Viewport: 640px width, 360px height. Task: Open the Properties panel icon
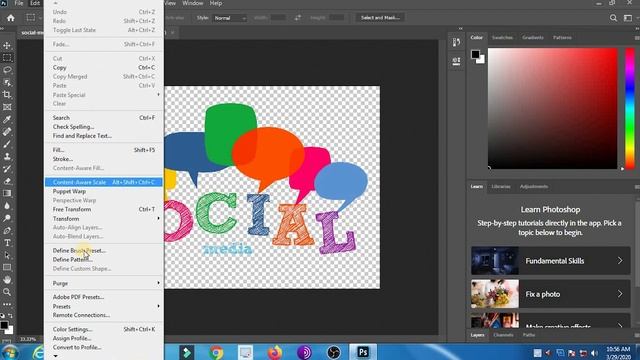[456, 61]
